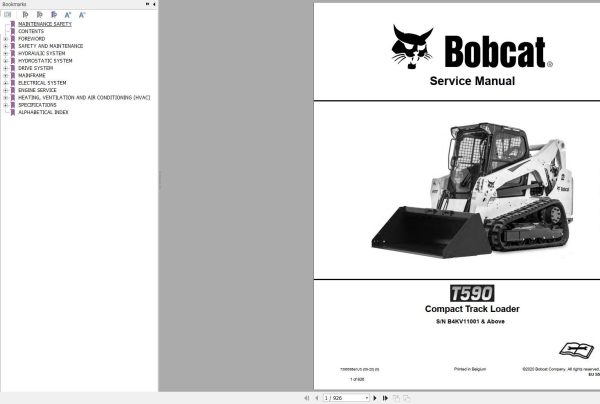
Task: Click the Bobcat logo on the cover page
Action: pyautogui.click(x=472, y=47)
